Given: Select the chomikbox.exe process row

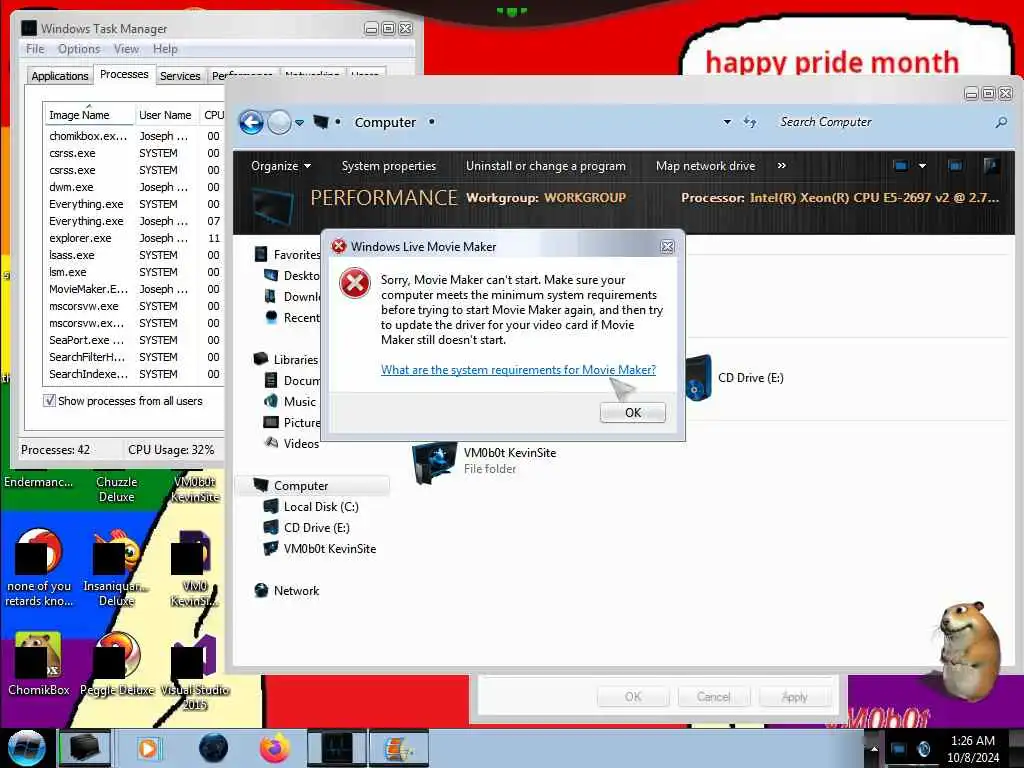Looking at the screenshot, I should click(x=133, y=136).
